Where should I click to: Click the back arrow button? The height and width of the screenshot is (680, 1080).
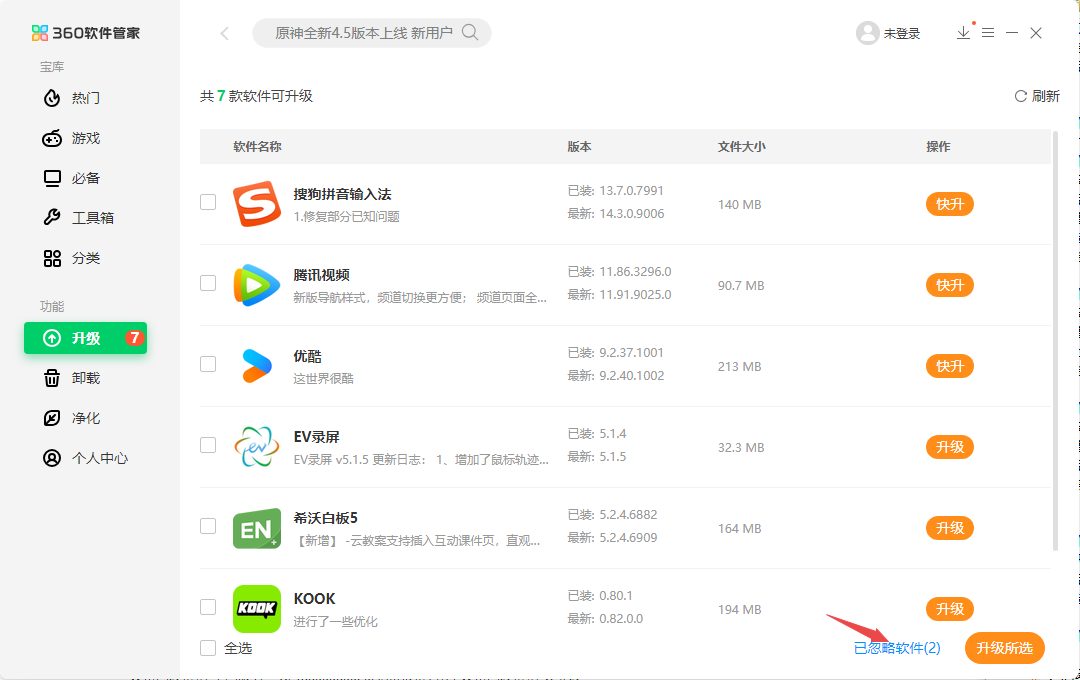point(225,33)
